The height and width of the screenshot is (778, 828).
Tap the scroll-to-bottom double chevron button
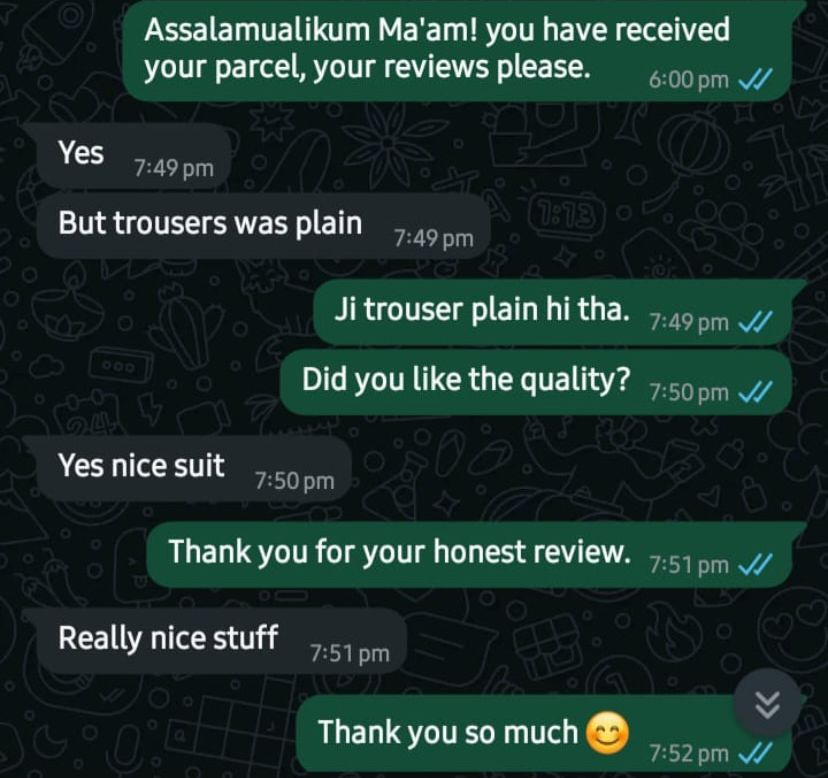point(767,704)
